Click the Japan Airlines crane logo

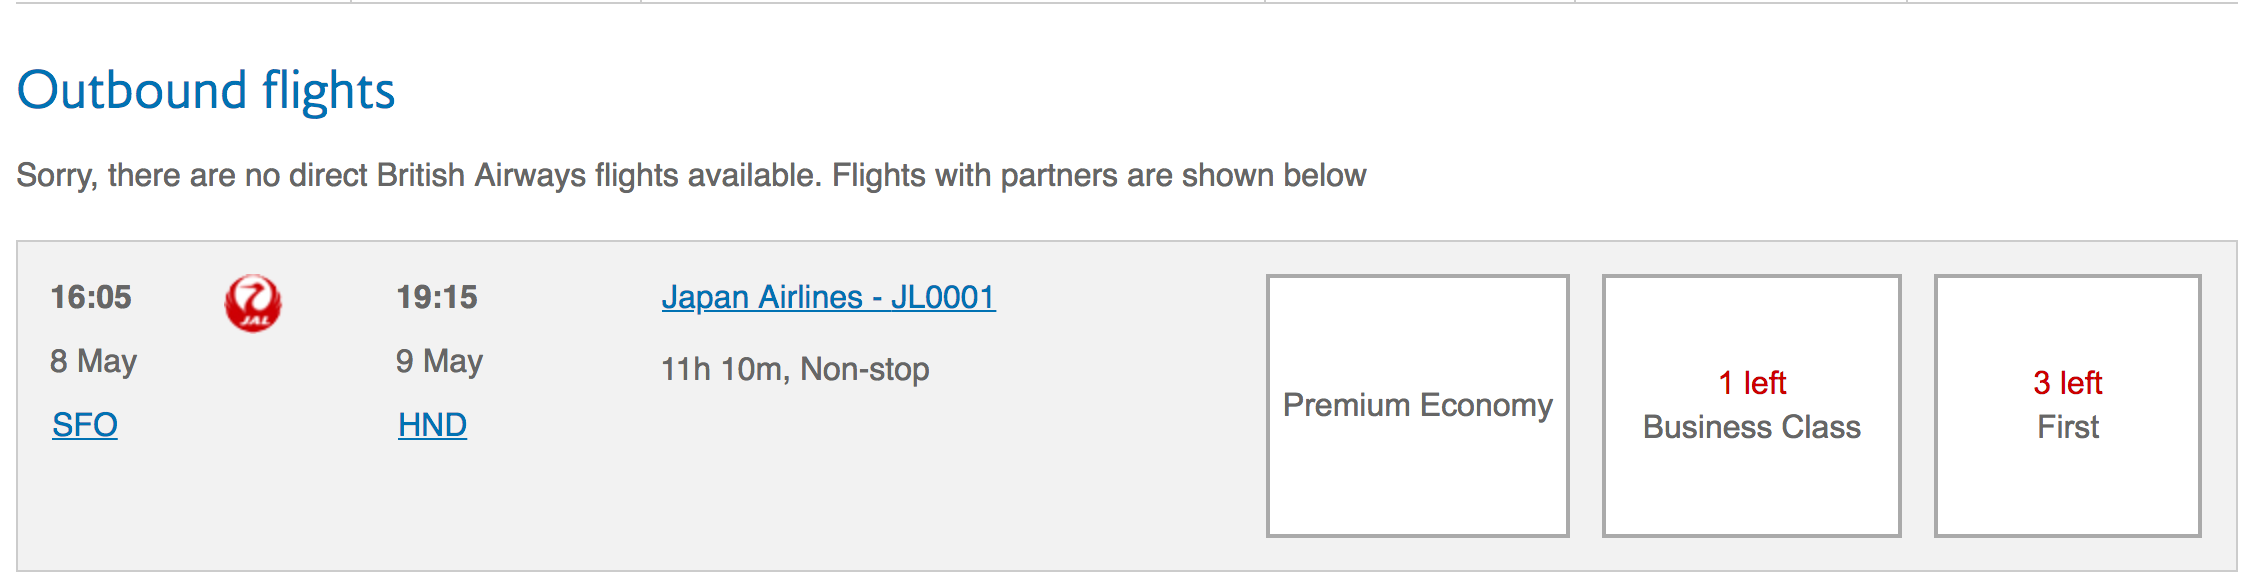click(x=253, y=303)
